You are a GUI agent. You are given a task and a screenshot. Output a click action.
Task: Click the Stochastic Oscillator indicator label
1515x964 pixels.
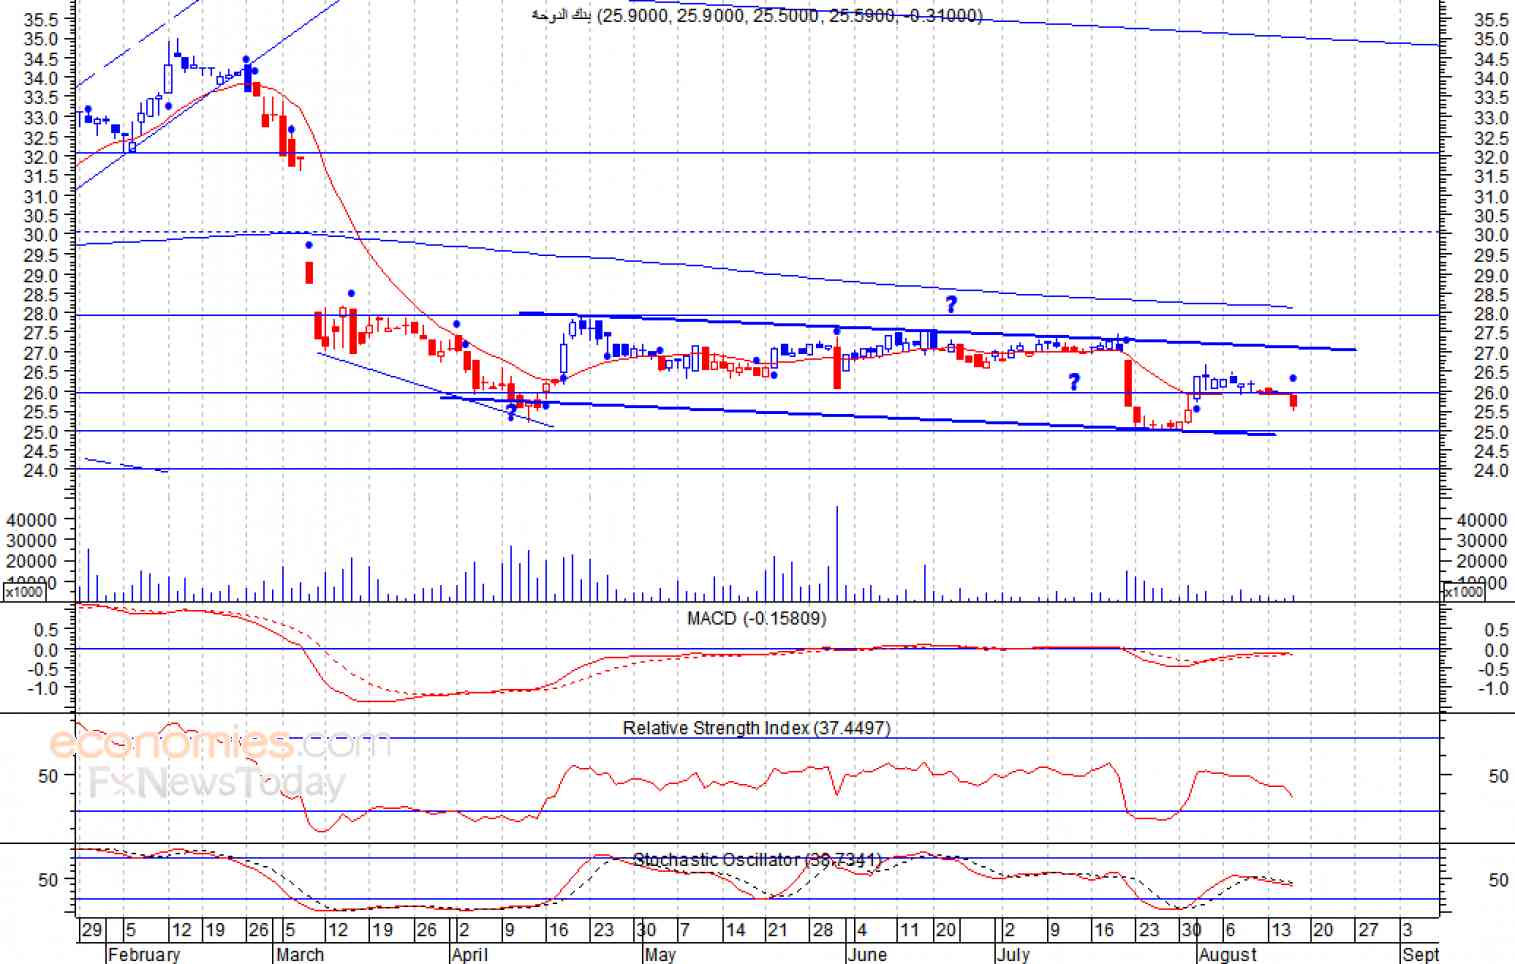(x=757, y=860)
